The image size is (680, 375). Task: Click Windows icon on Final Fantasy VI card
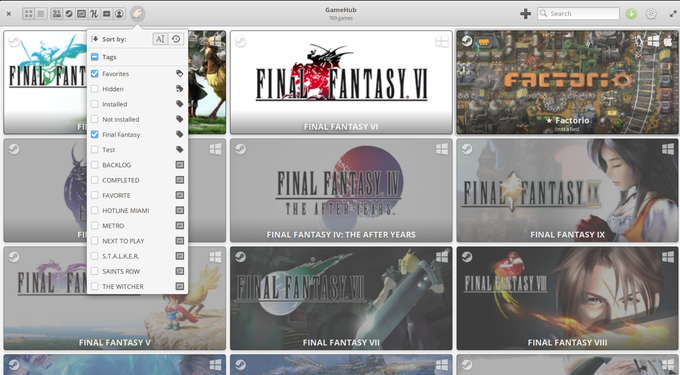point(441,41)
